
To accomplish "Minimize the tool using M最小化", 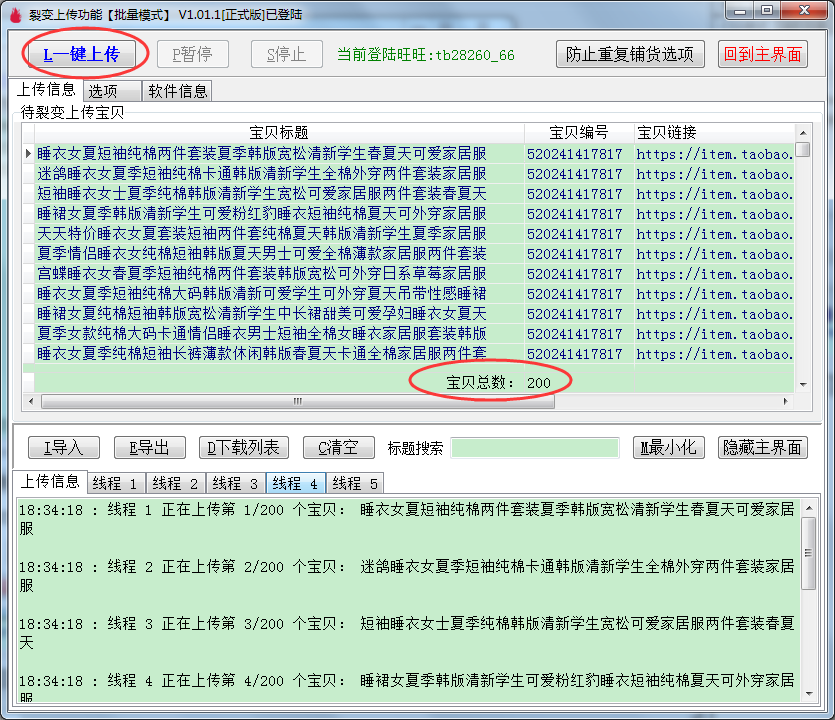I will tap(668, 447).
